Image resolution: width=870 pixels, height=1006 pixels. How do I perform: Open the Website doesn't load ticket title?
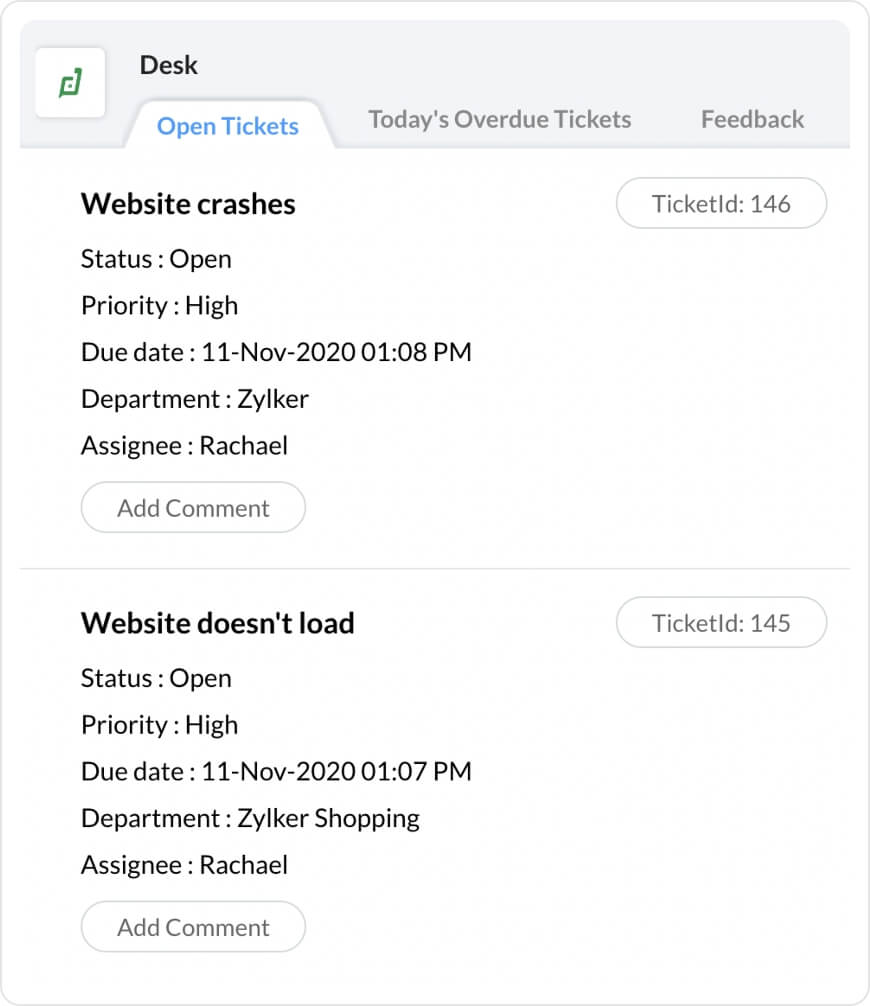[217, 623]
